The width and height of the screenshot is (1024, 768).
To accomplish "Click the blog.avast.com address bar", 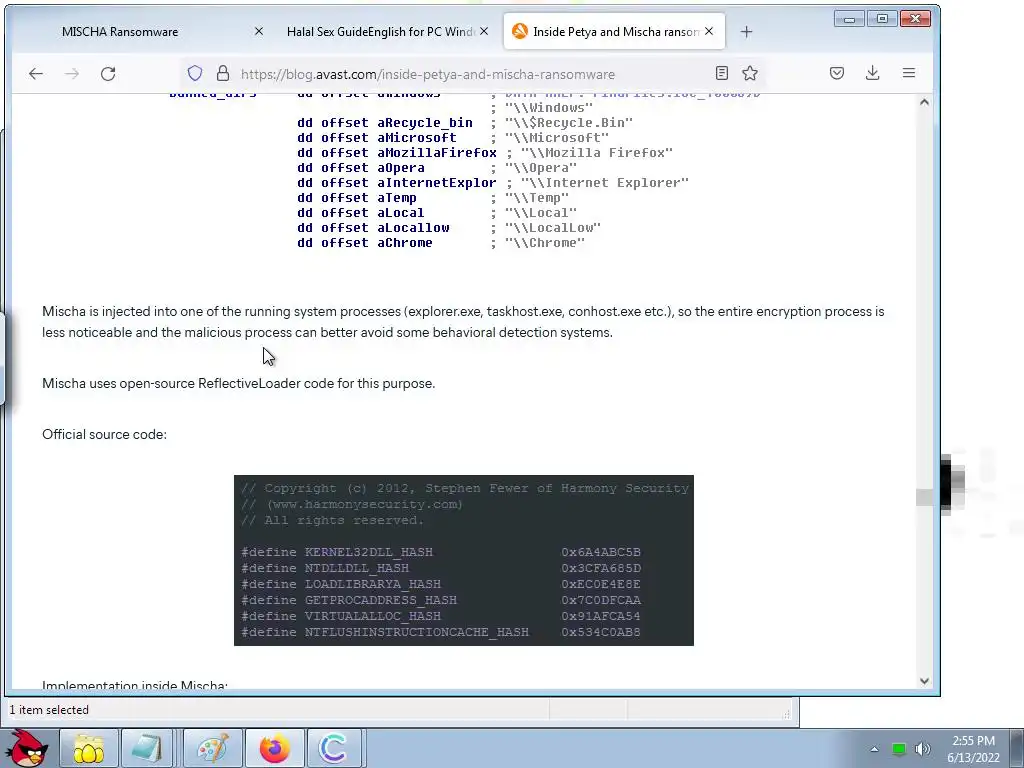I will tap(428, 74).
